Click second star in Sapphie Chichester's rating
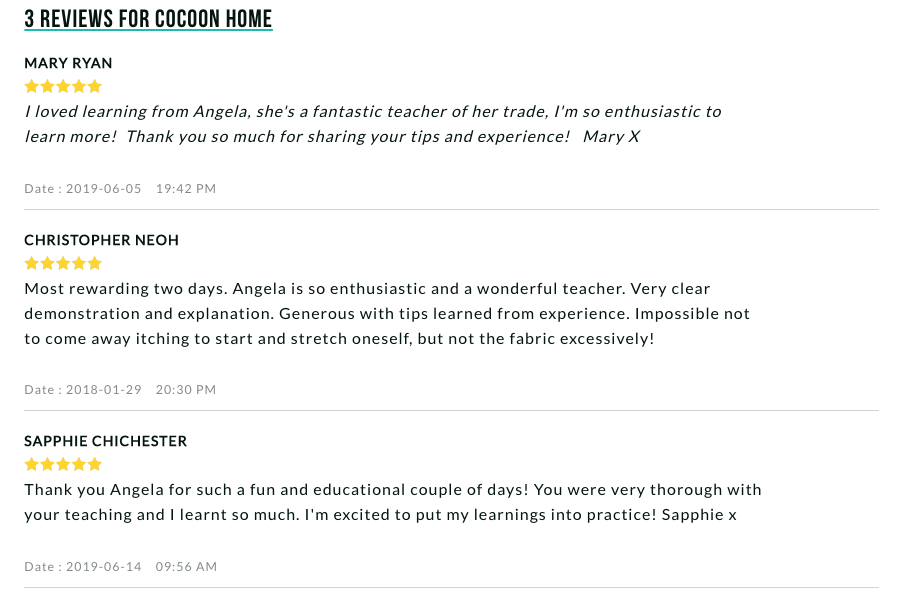 tap(47, 465)
